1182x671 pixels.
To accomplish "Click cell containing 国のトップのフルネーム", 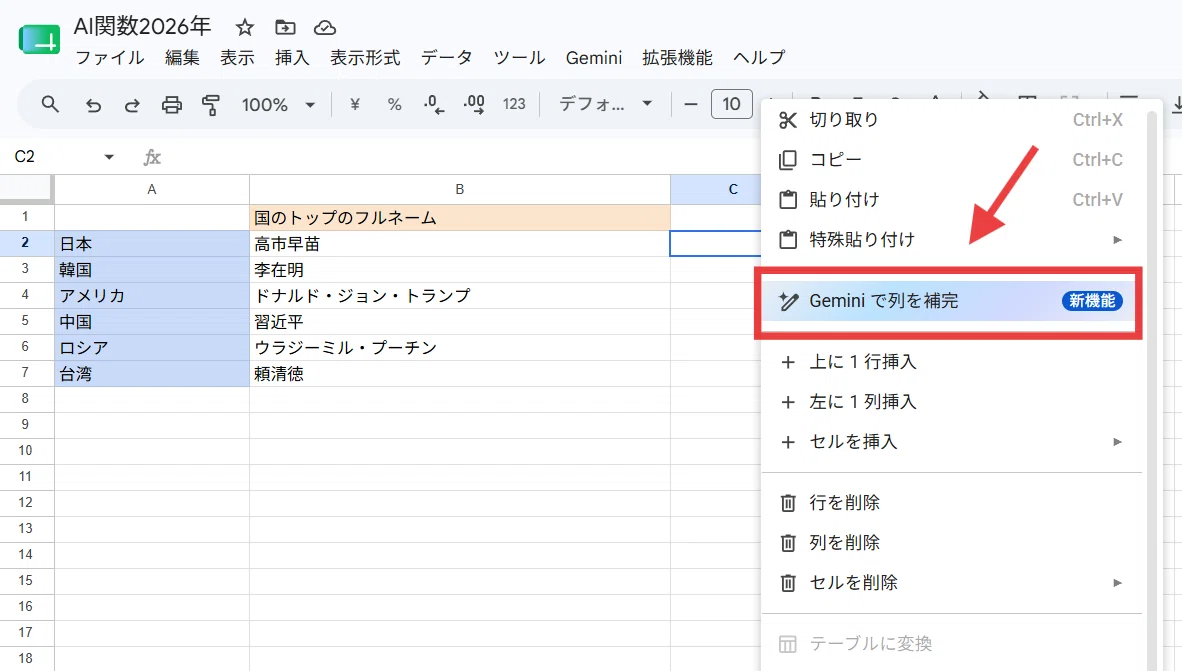I will [460, 218].
